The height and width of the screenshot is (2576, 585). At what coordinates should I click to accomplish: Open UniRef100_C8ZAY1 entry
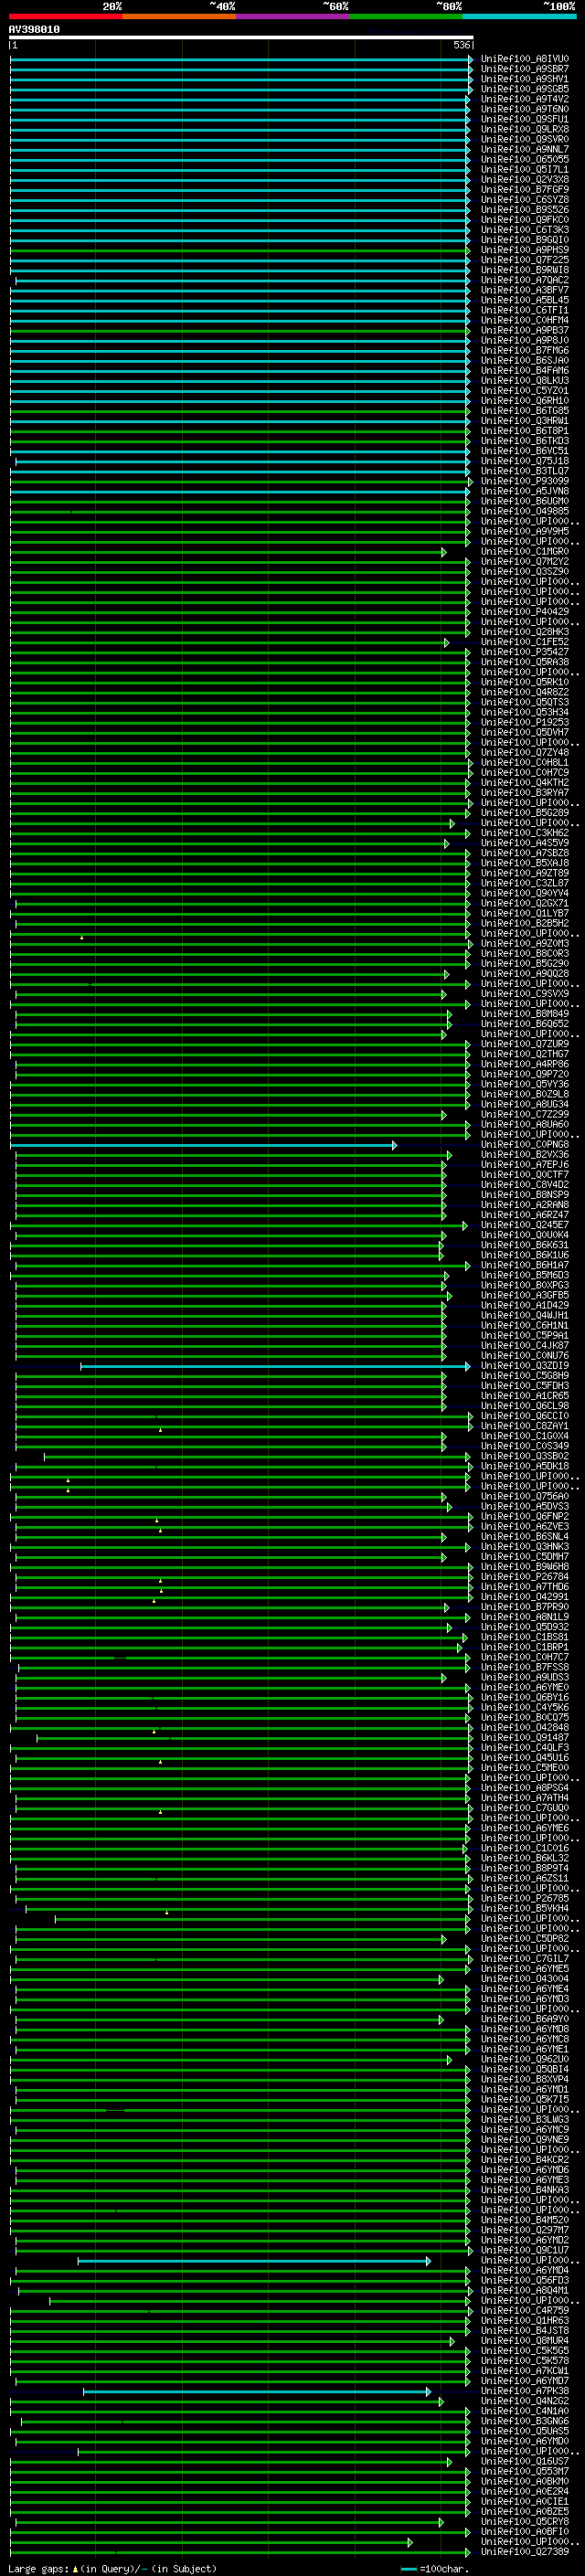pos(524,1426)
